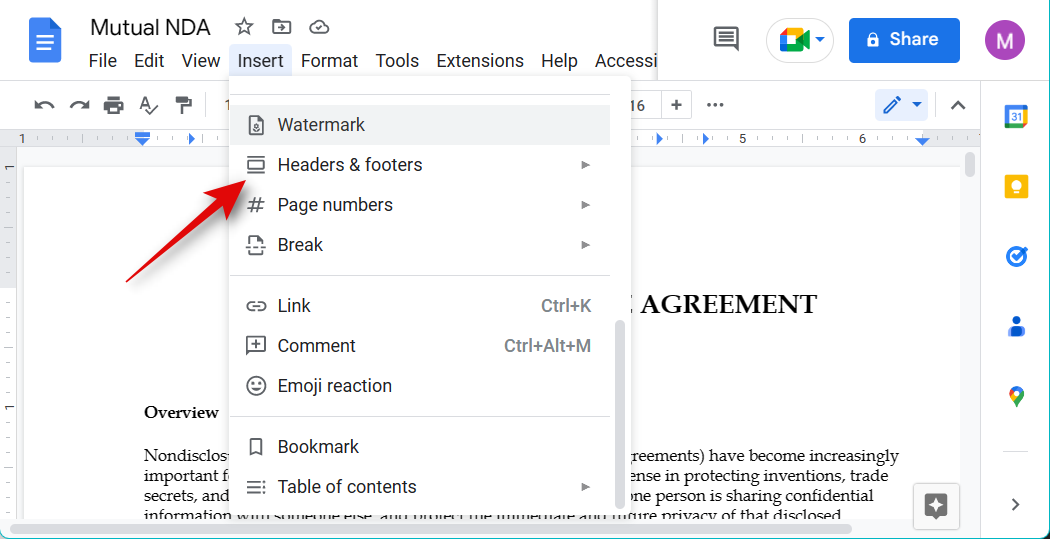Star the Mutual NDA document
The height and width of the screenshot is (539, 1050).
244,27
